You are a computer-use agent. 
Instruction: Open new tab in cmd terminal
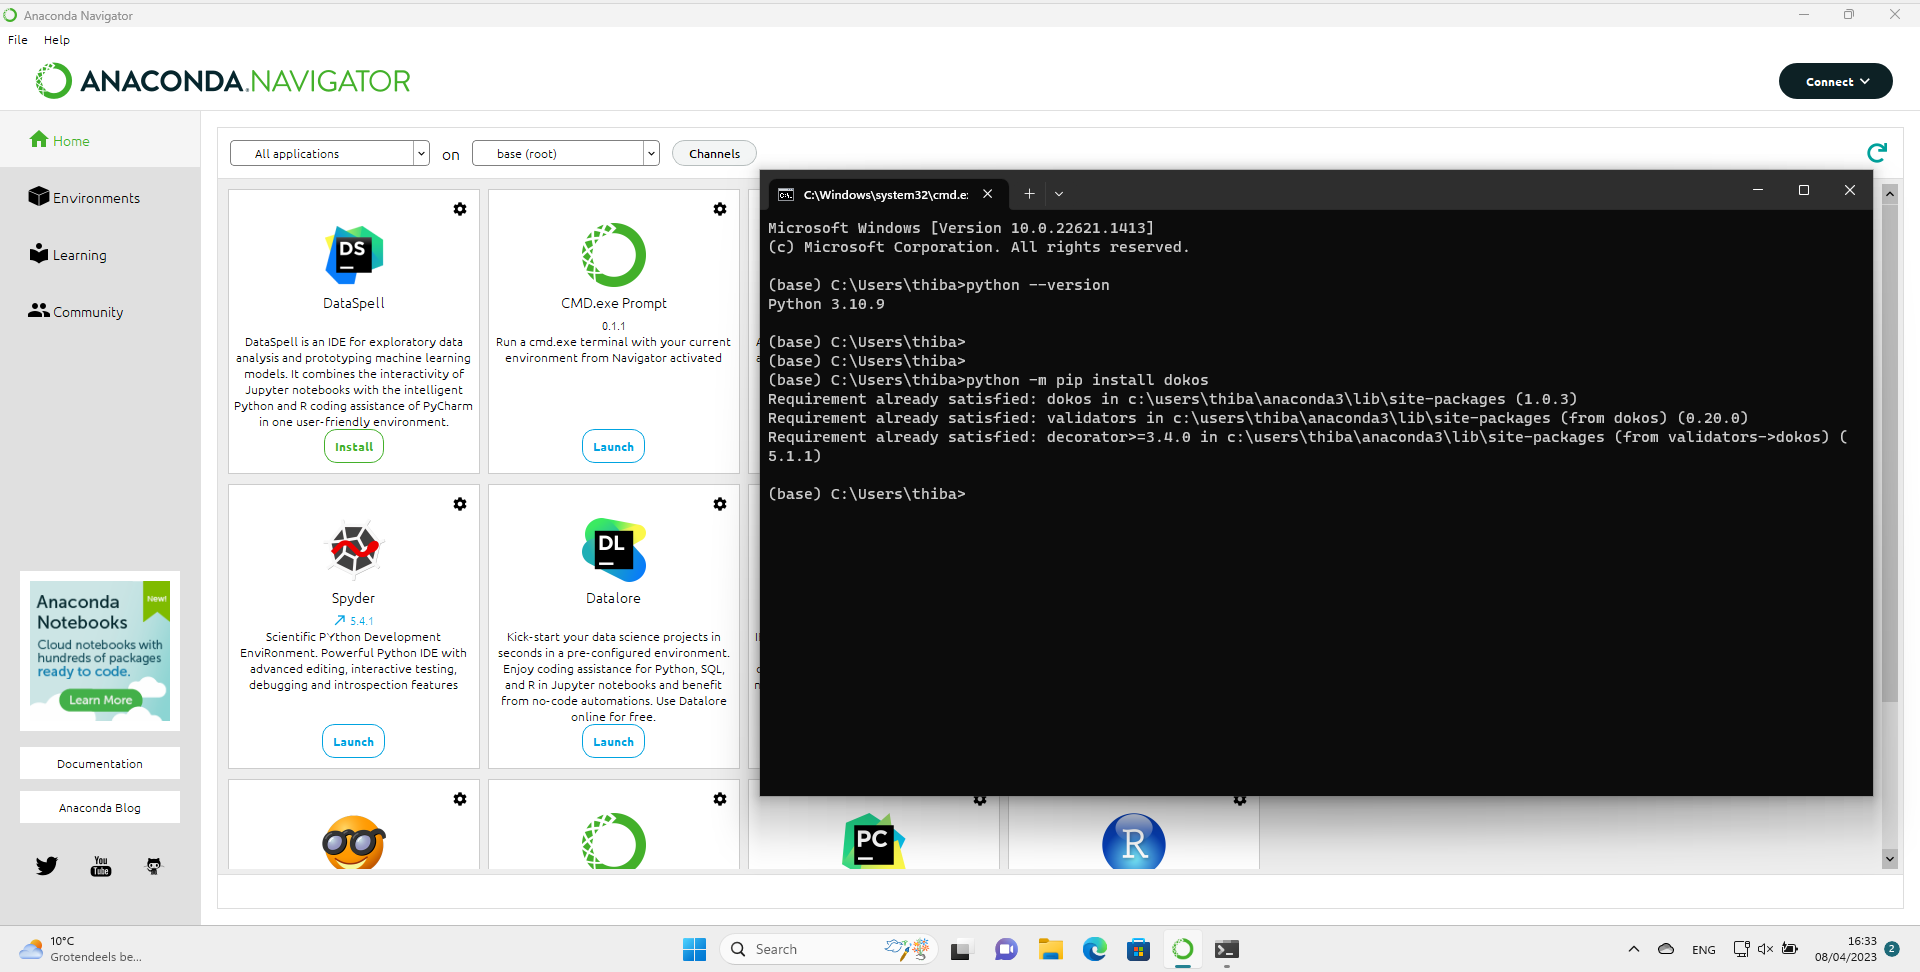pyautogui.click(x=1029, y=194)
